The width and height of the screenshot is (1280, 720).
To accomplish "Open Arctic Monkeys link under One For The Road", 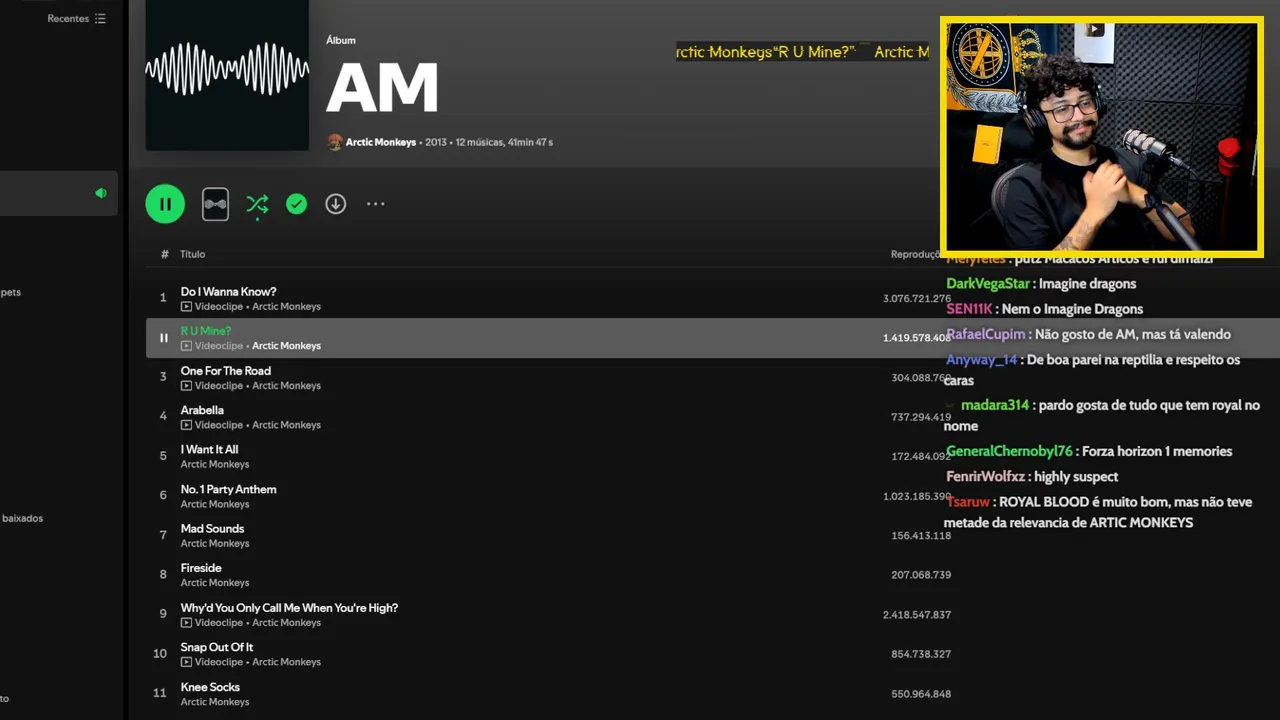I will [286, 386].
